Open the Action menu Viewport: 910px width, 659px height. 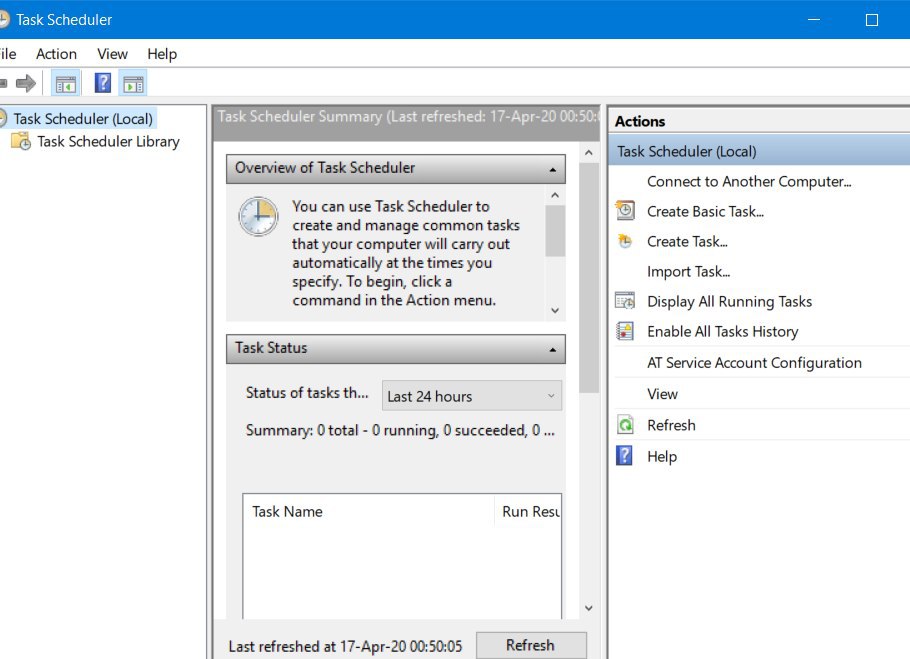56,54
